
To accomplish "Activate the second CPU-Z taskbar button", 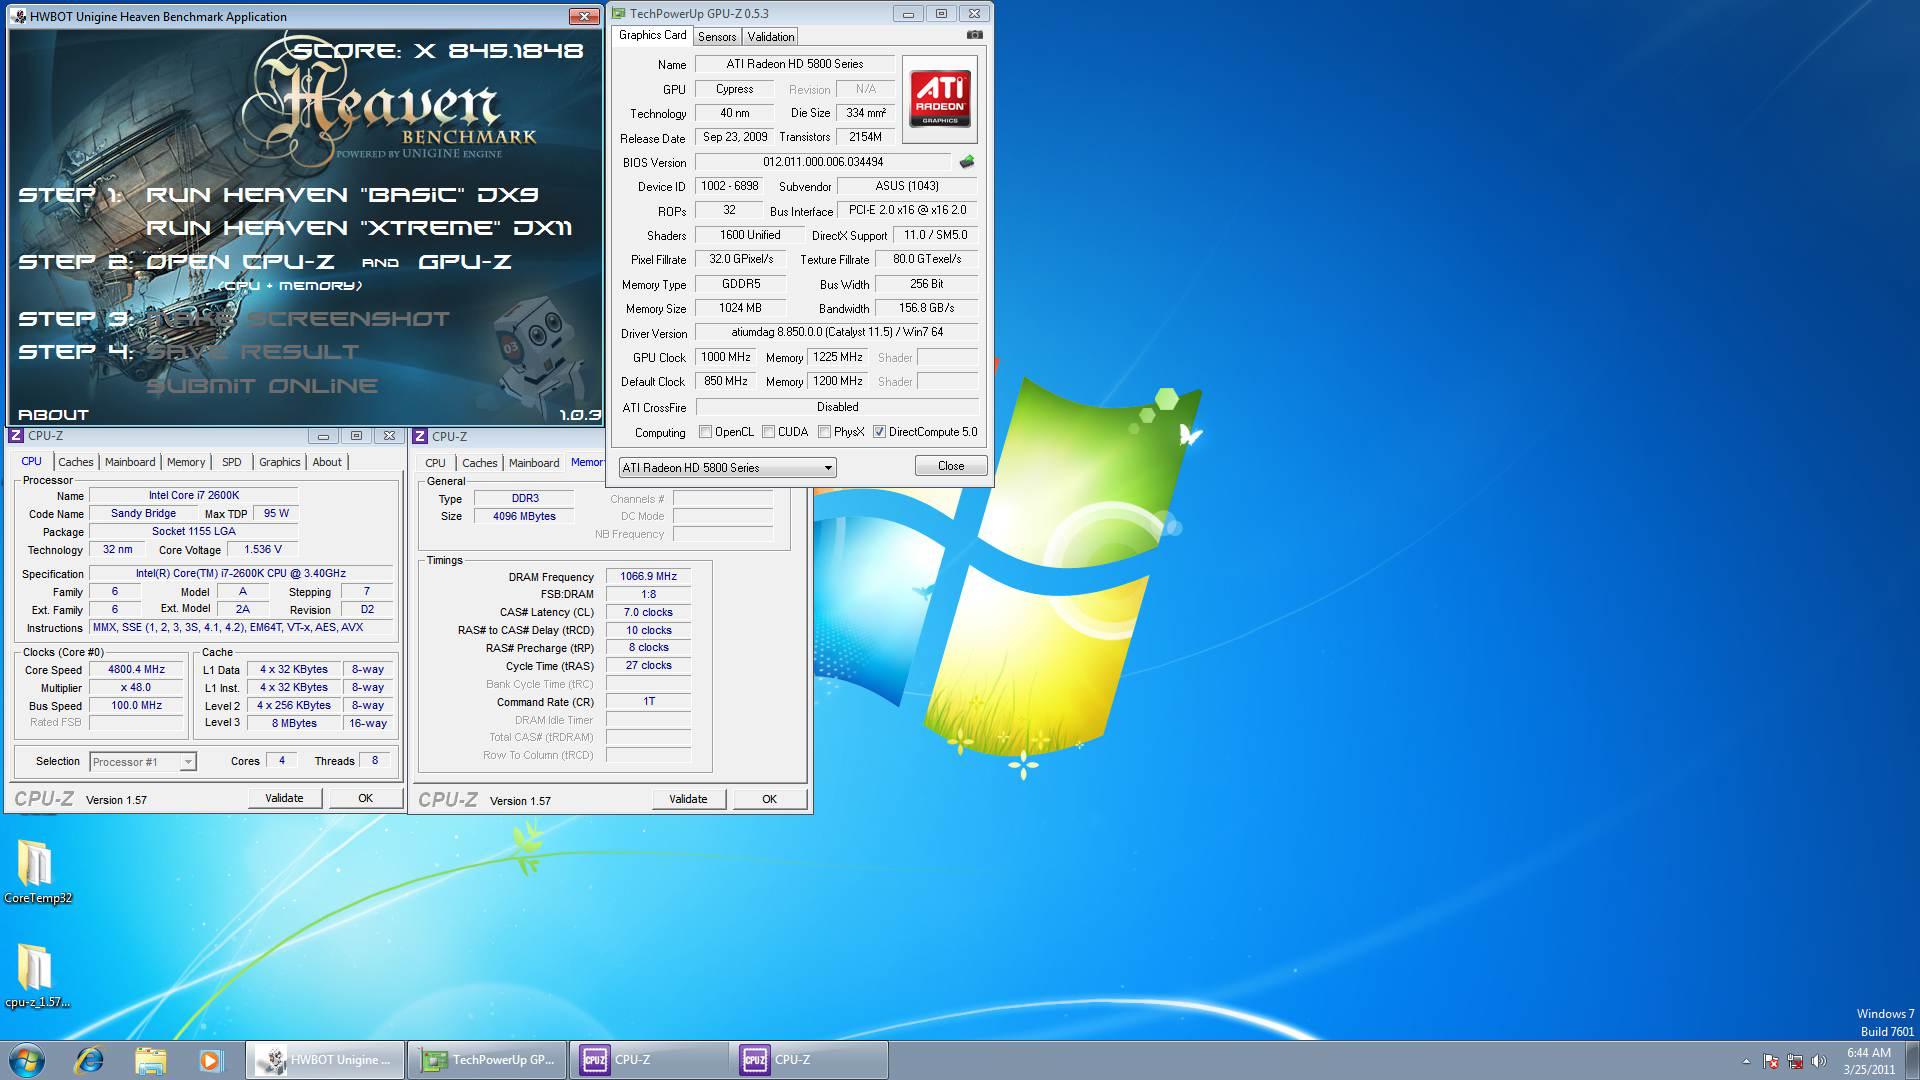I will pos(808,1060).
